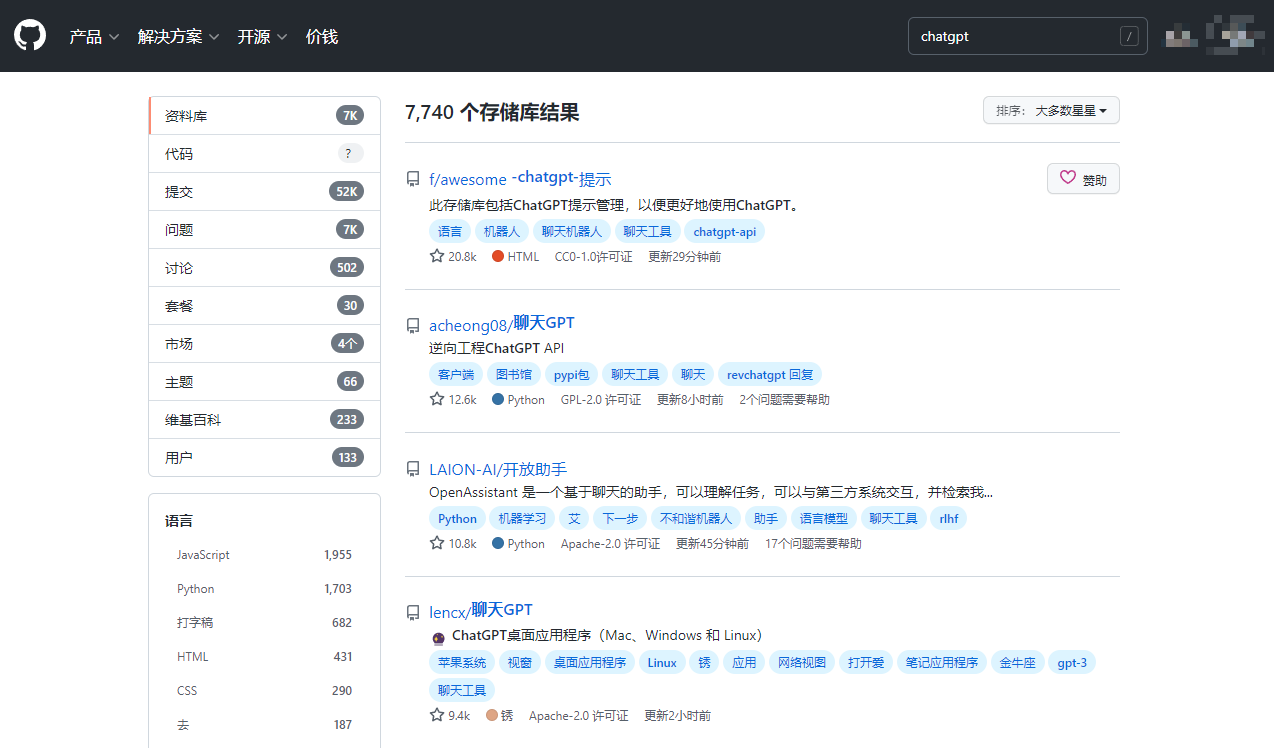Open the acheong08/聊天GPT repository link

click(x=502, y=324)
